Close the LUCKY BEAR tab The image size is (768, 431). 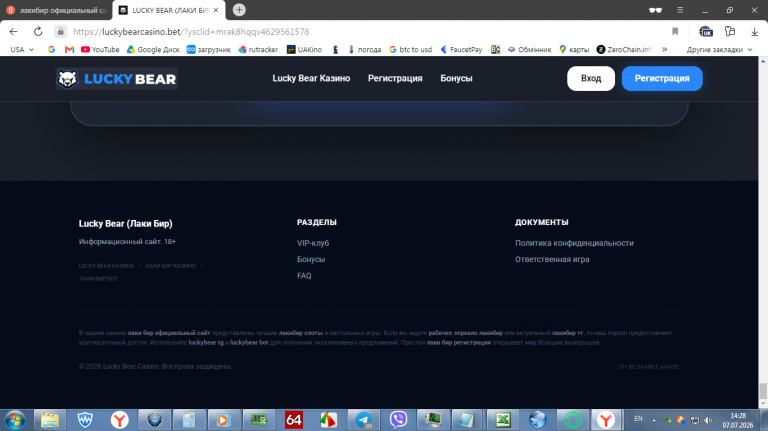216,10
